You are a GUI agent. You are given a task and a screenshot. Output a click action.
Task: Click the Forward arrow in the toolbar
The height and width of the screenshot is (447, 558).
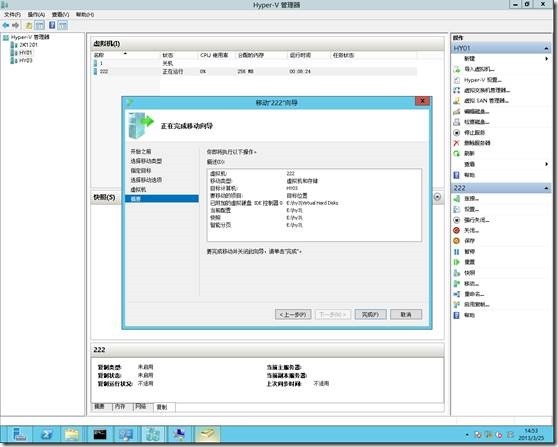pyautogui.click(x=16, y=25)
